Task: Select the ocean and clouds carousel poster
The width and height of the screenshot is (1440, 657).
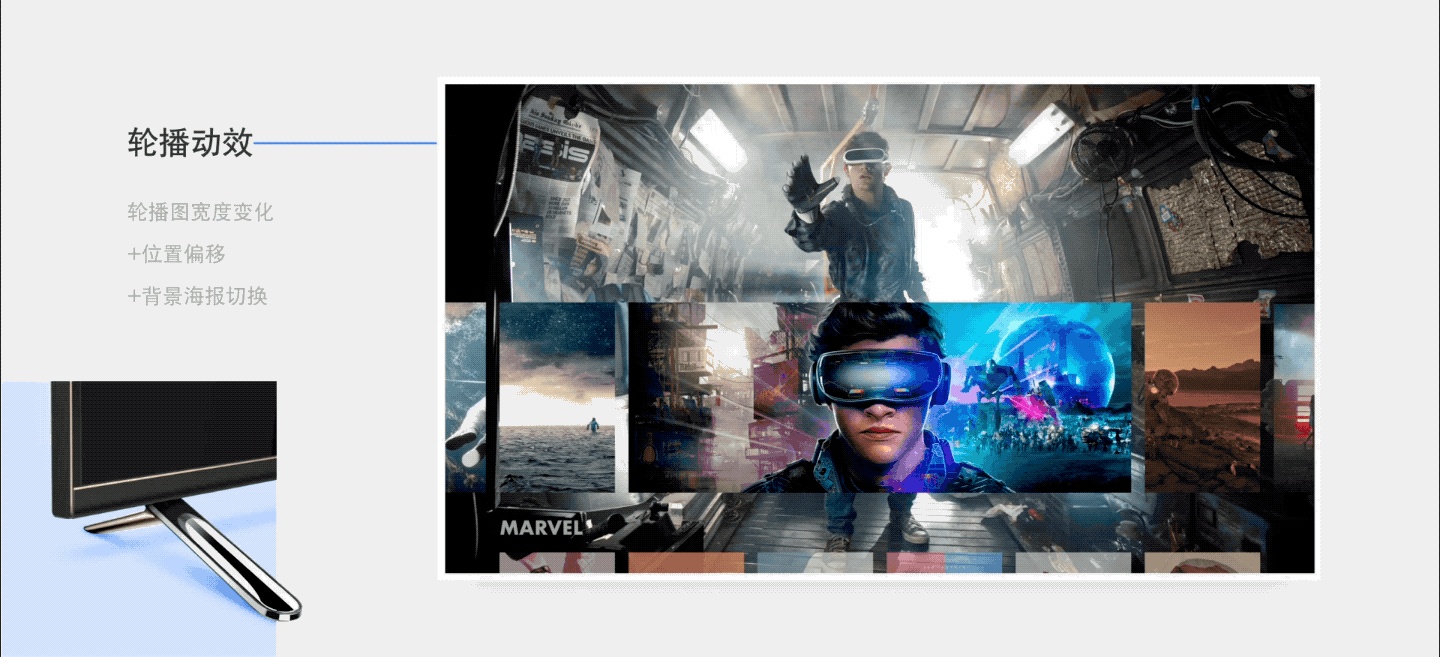Action: pos(557,397)
